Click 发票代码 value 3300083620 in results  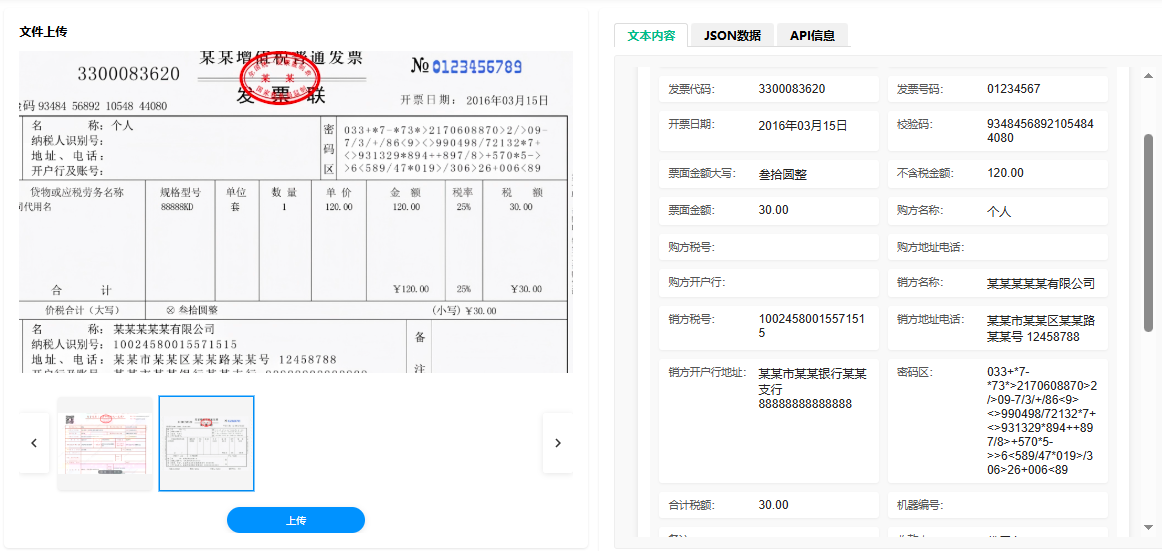point(792,89)
